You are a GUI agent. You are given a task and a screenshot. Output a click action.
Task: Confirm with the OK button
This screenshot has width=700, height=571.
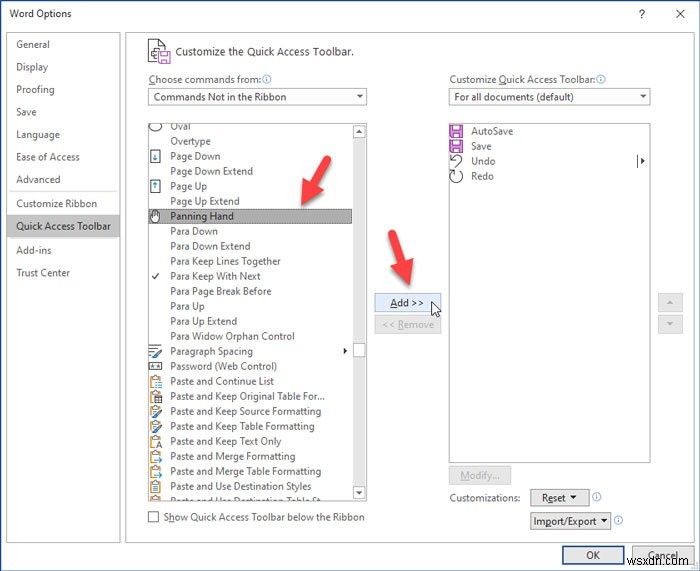click(592, 555)
